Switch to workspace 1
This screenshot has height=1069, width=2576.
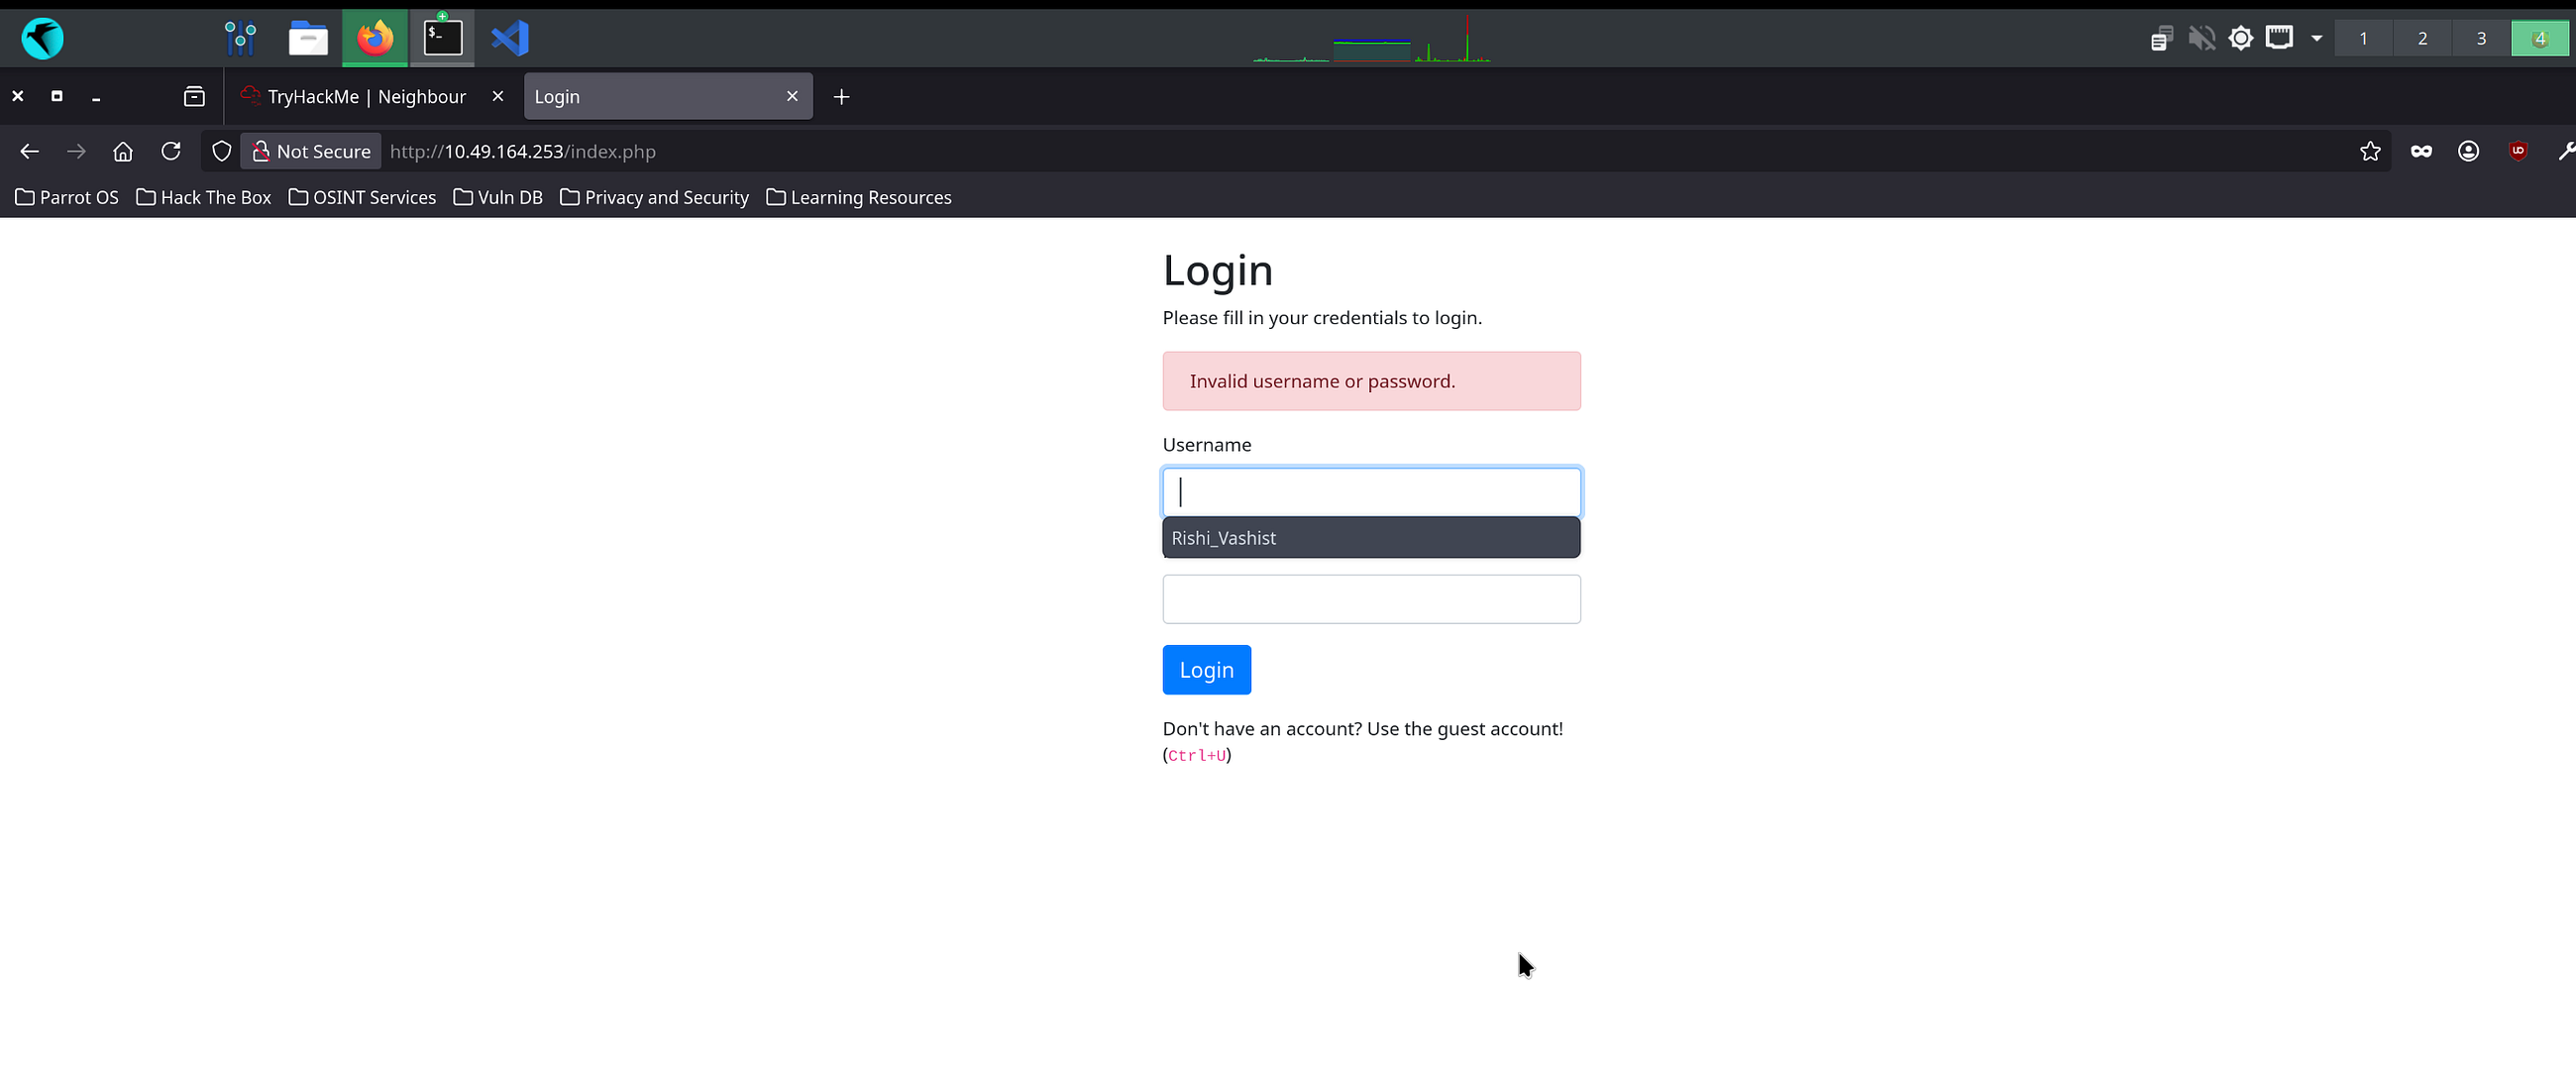pyautogui.click(x=2363, y=38)
